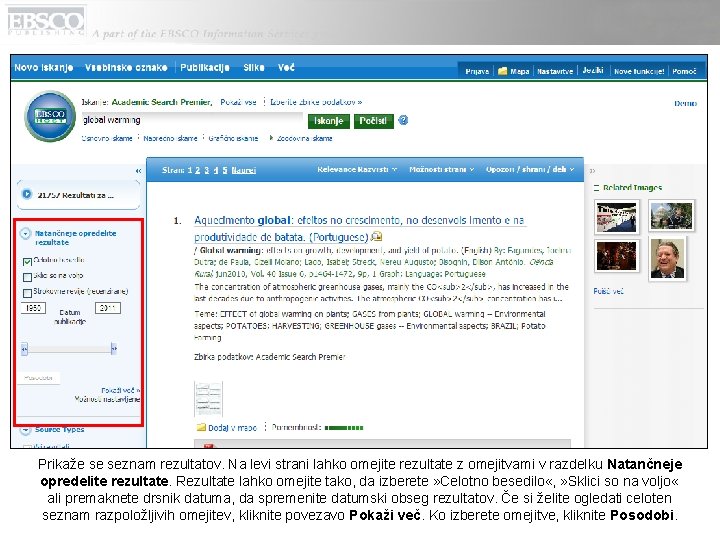Viewport: 720px width, 540px height.
Task: Click the global warming search field
Action: click(192, 120)
